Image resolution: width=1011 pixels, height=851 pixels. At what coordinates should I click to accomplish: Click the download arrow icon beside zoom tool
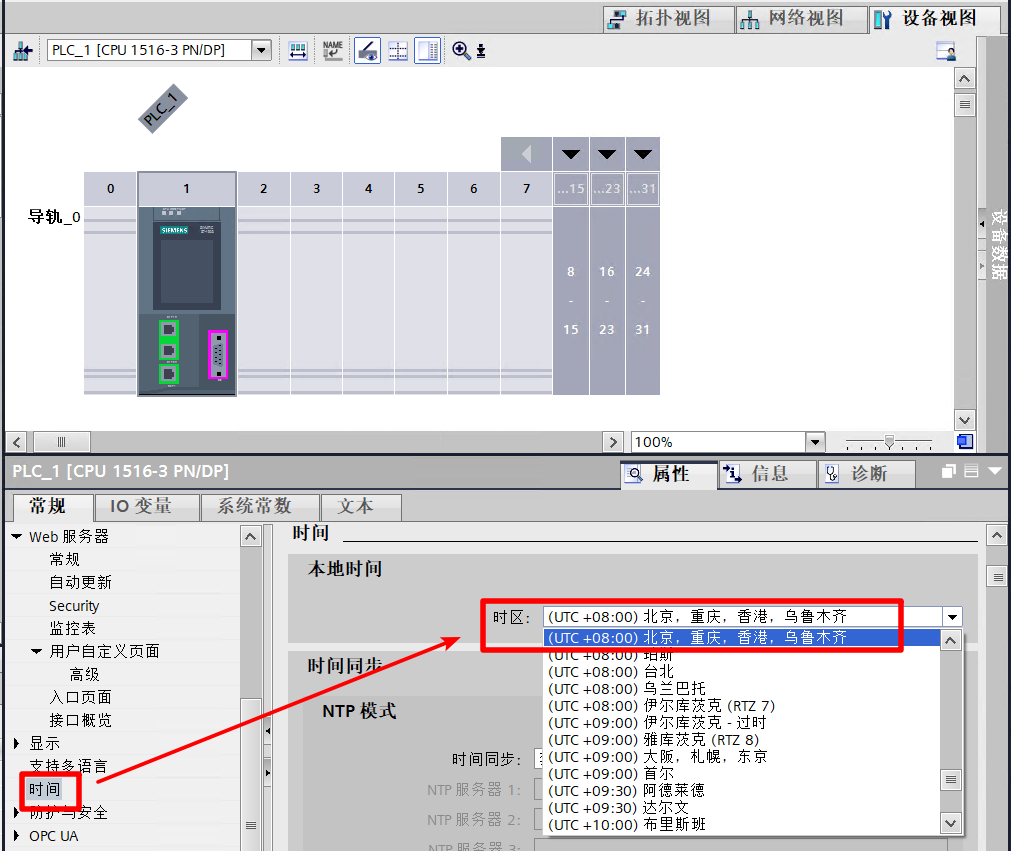tap(481, 51)
